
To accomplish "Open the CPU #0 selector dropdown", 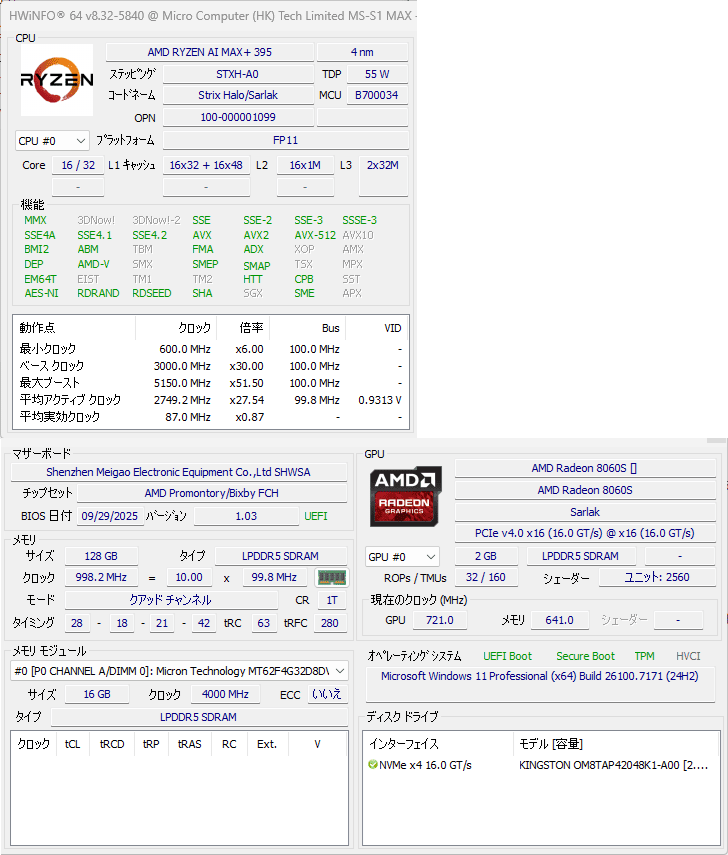I will 52,141.
